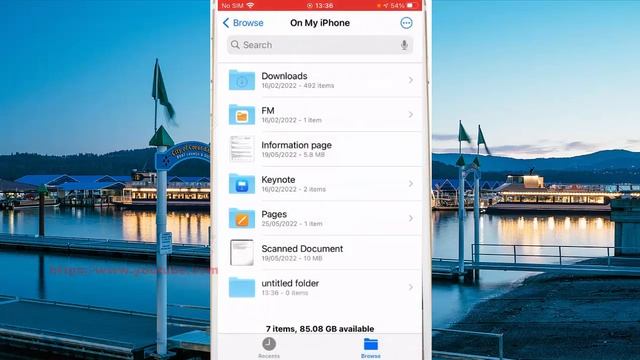Viewport: 640px width, 360px height.
Task: Open the Scanned Document thumbnail
Action: coord(242,253)
